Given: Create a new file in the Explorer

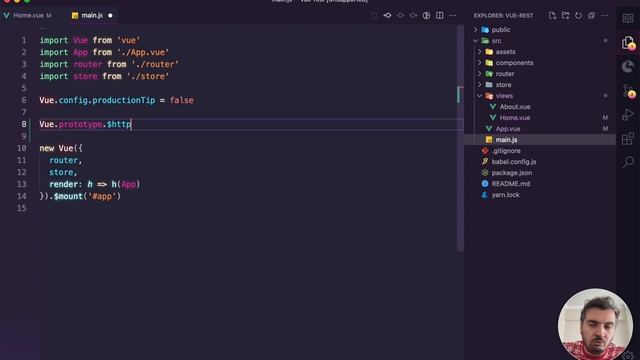Looking at the screenshot, I should pyautogui.click(x=552, y=16).
